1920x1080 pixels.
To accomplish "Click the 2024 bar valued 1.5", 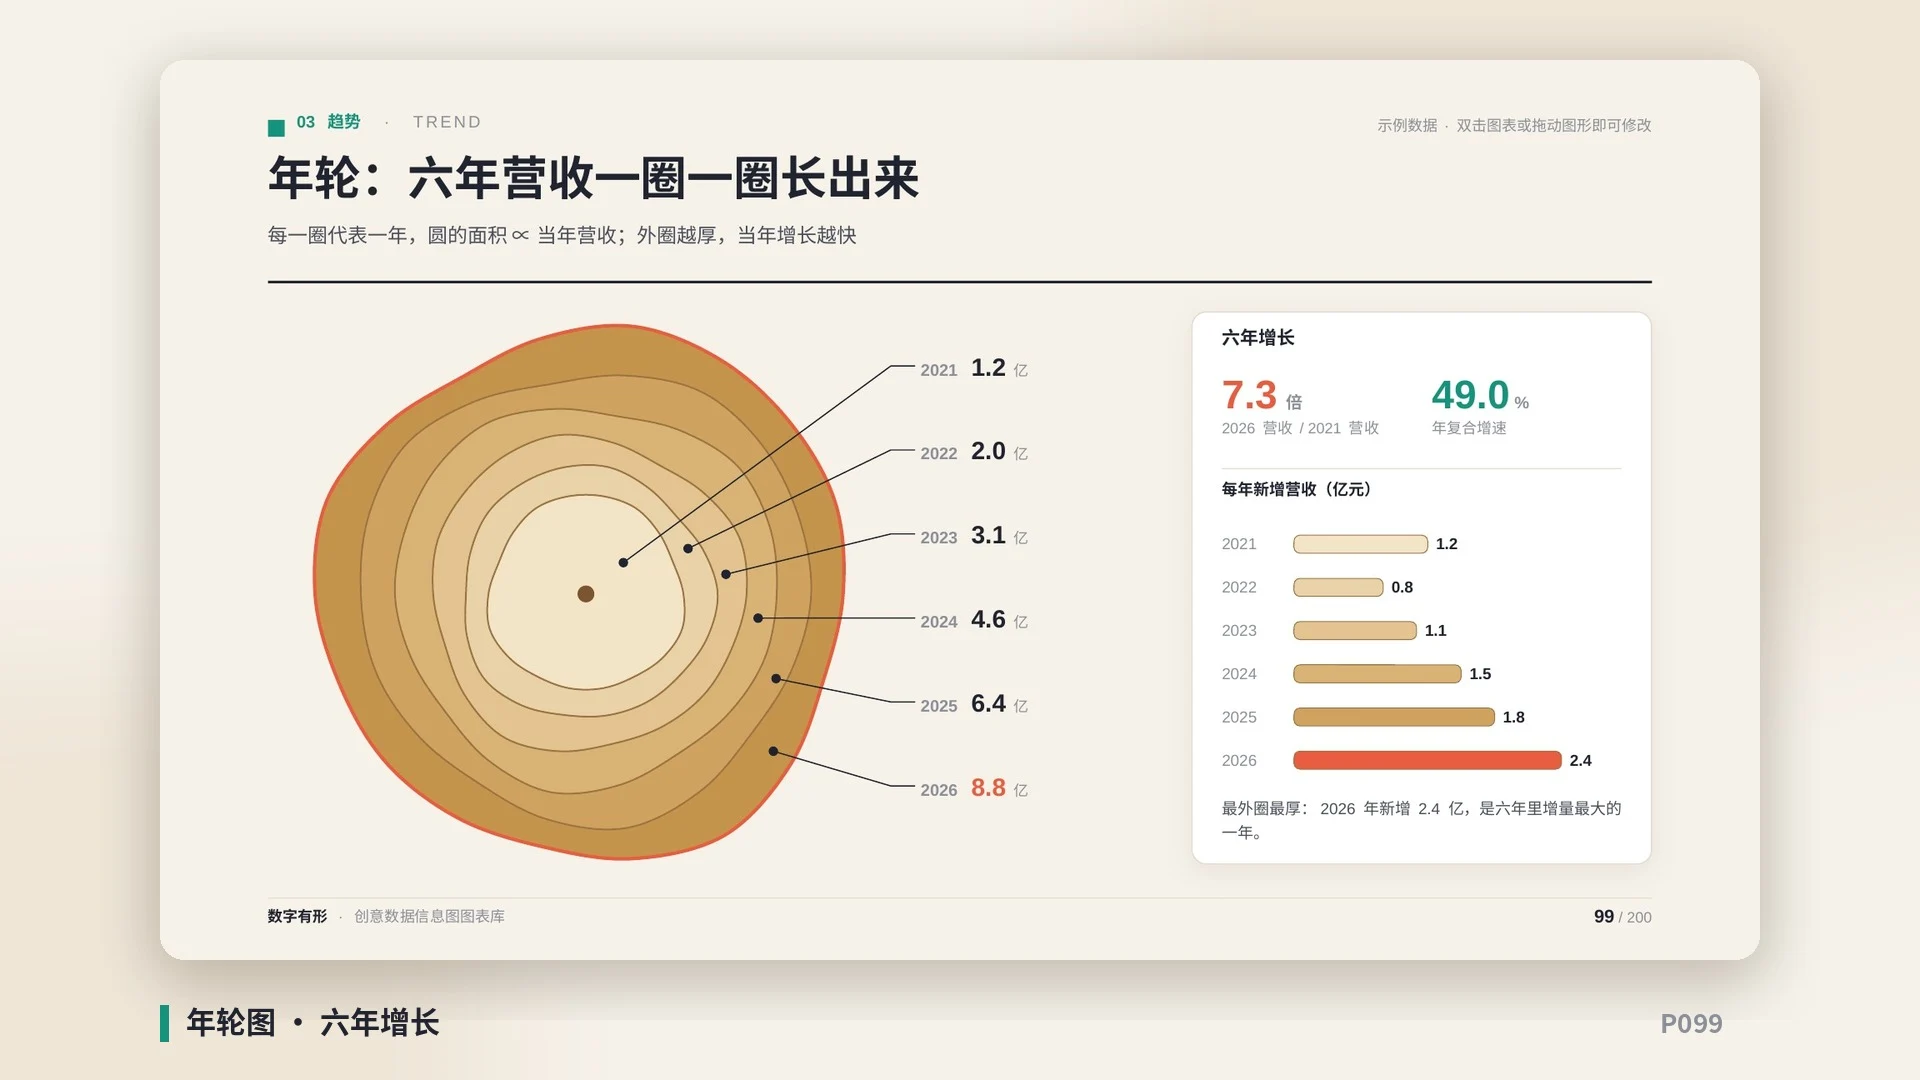I will click(x=1377, y=674).
